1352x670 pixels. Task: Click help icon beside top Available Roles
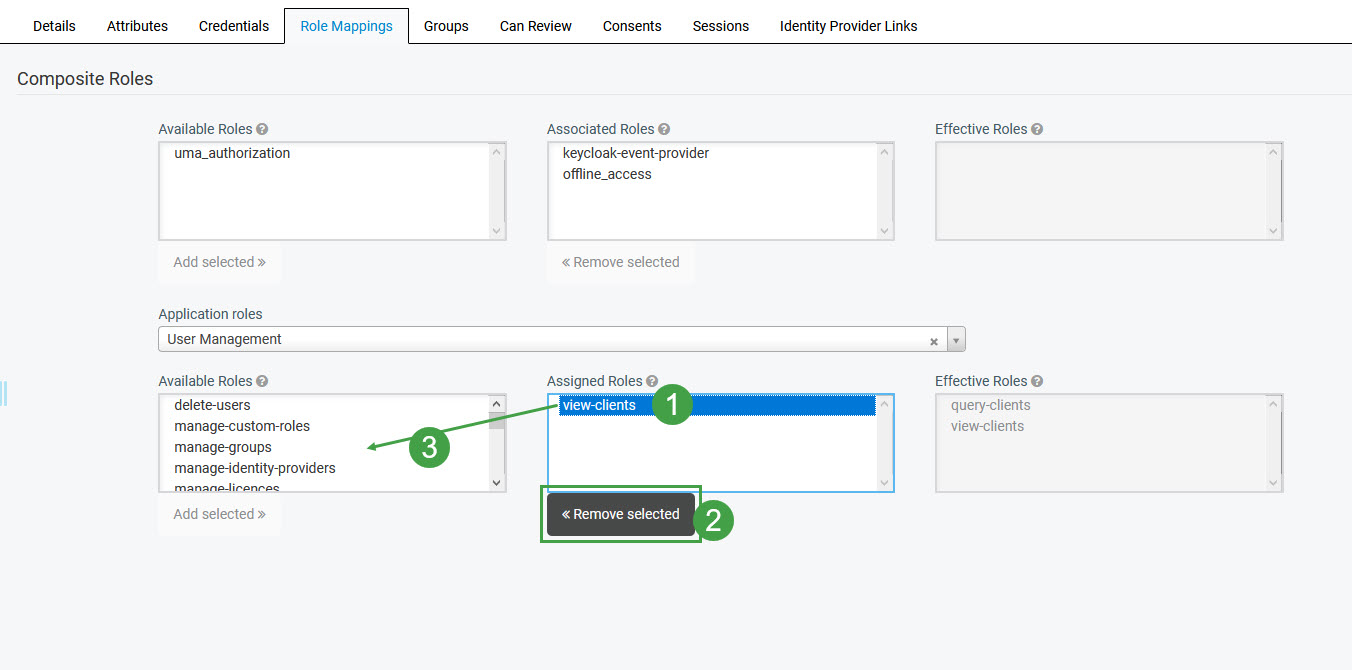pyautogui.click(x=262, y=129)
